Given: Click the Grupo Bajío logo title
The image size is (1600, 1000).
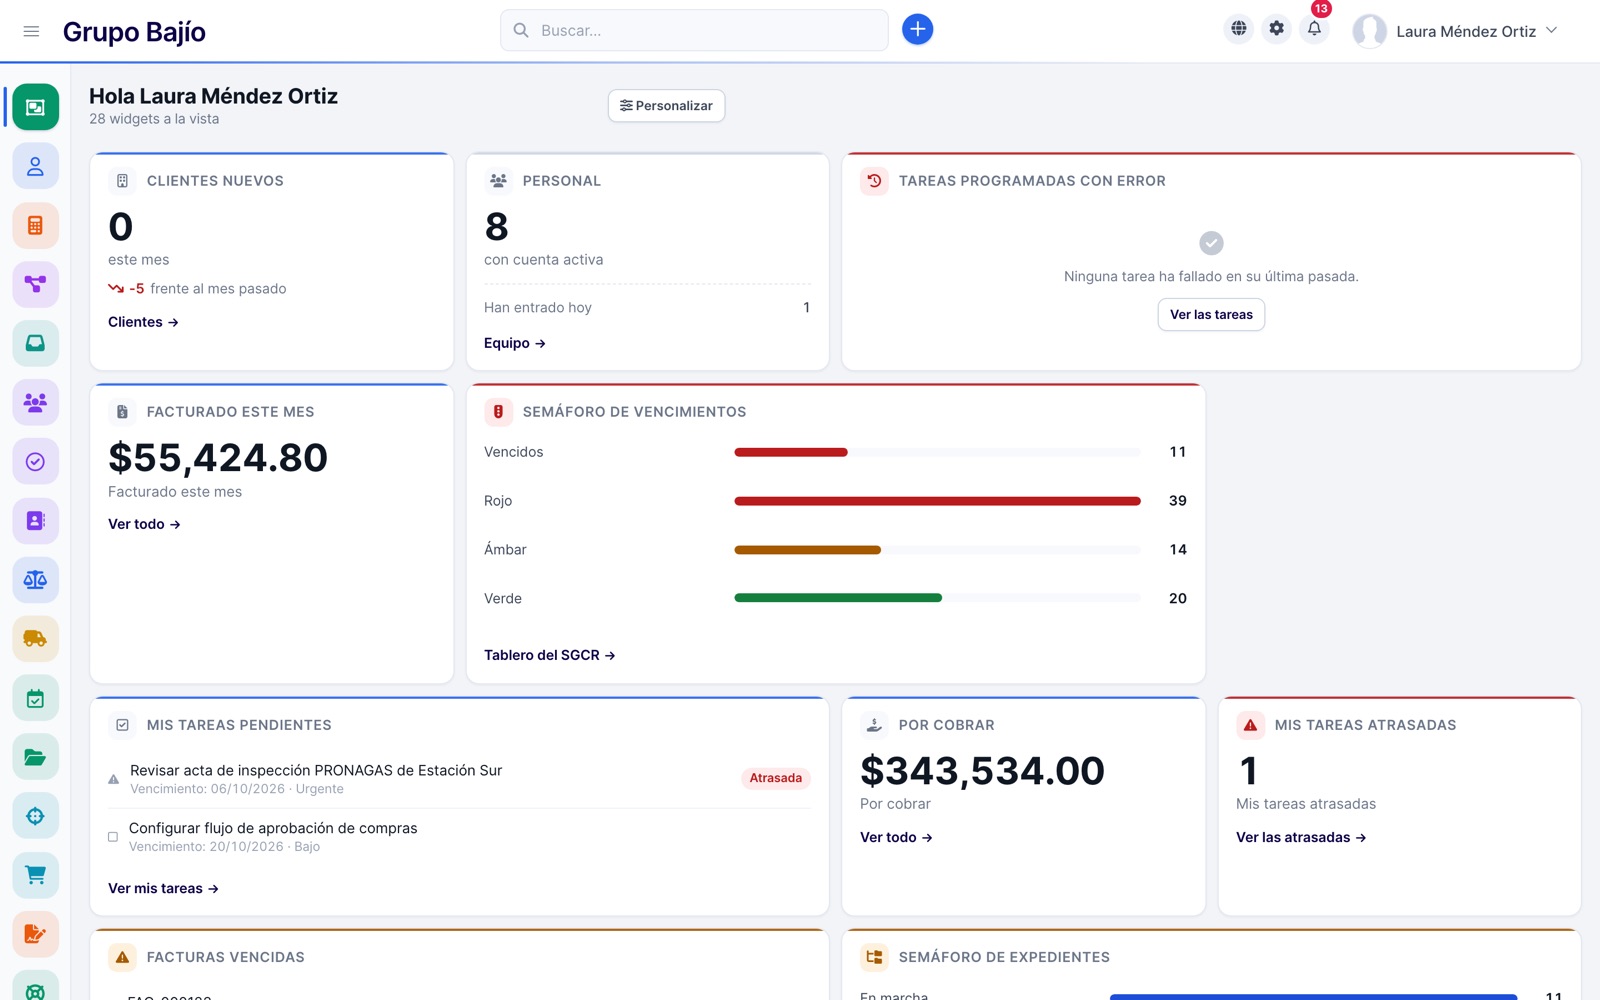Looking at the screenshot, I should coord(134,32).
